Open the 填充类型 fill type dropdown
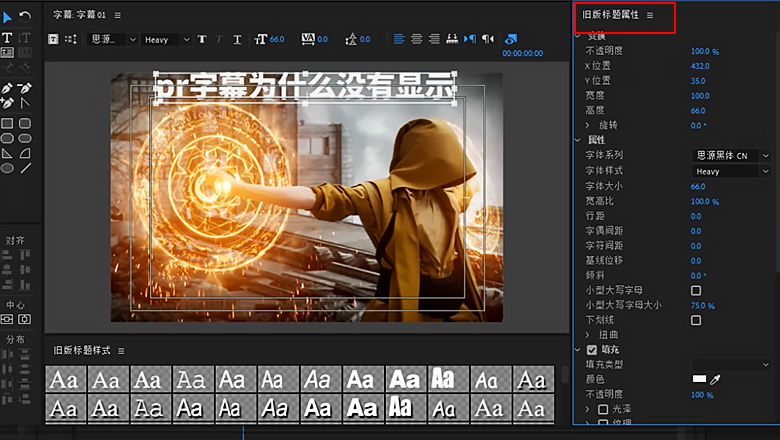This screenshot has height=440, width=780. coord(731,364)
